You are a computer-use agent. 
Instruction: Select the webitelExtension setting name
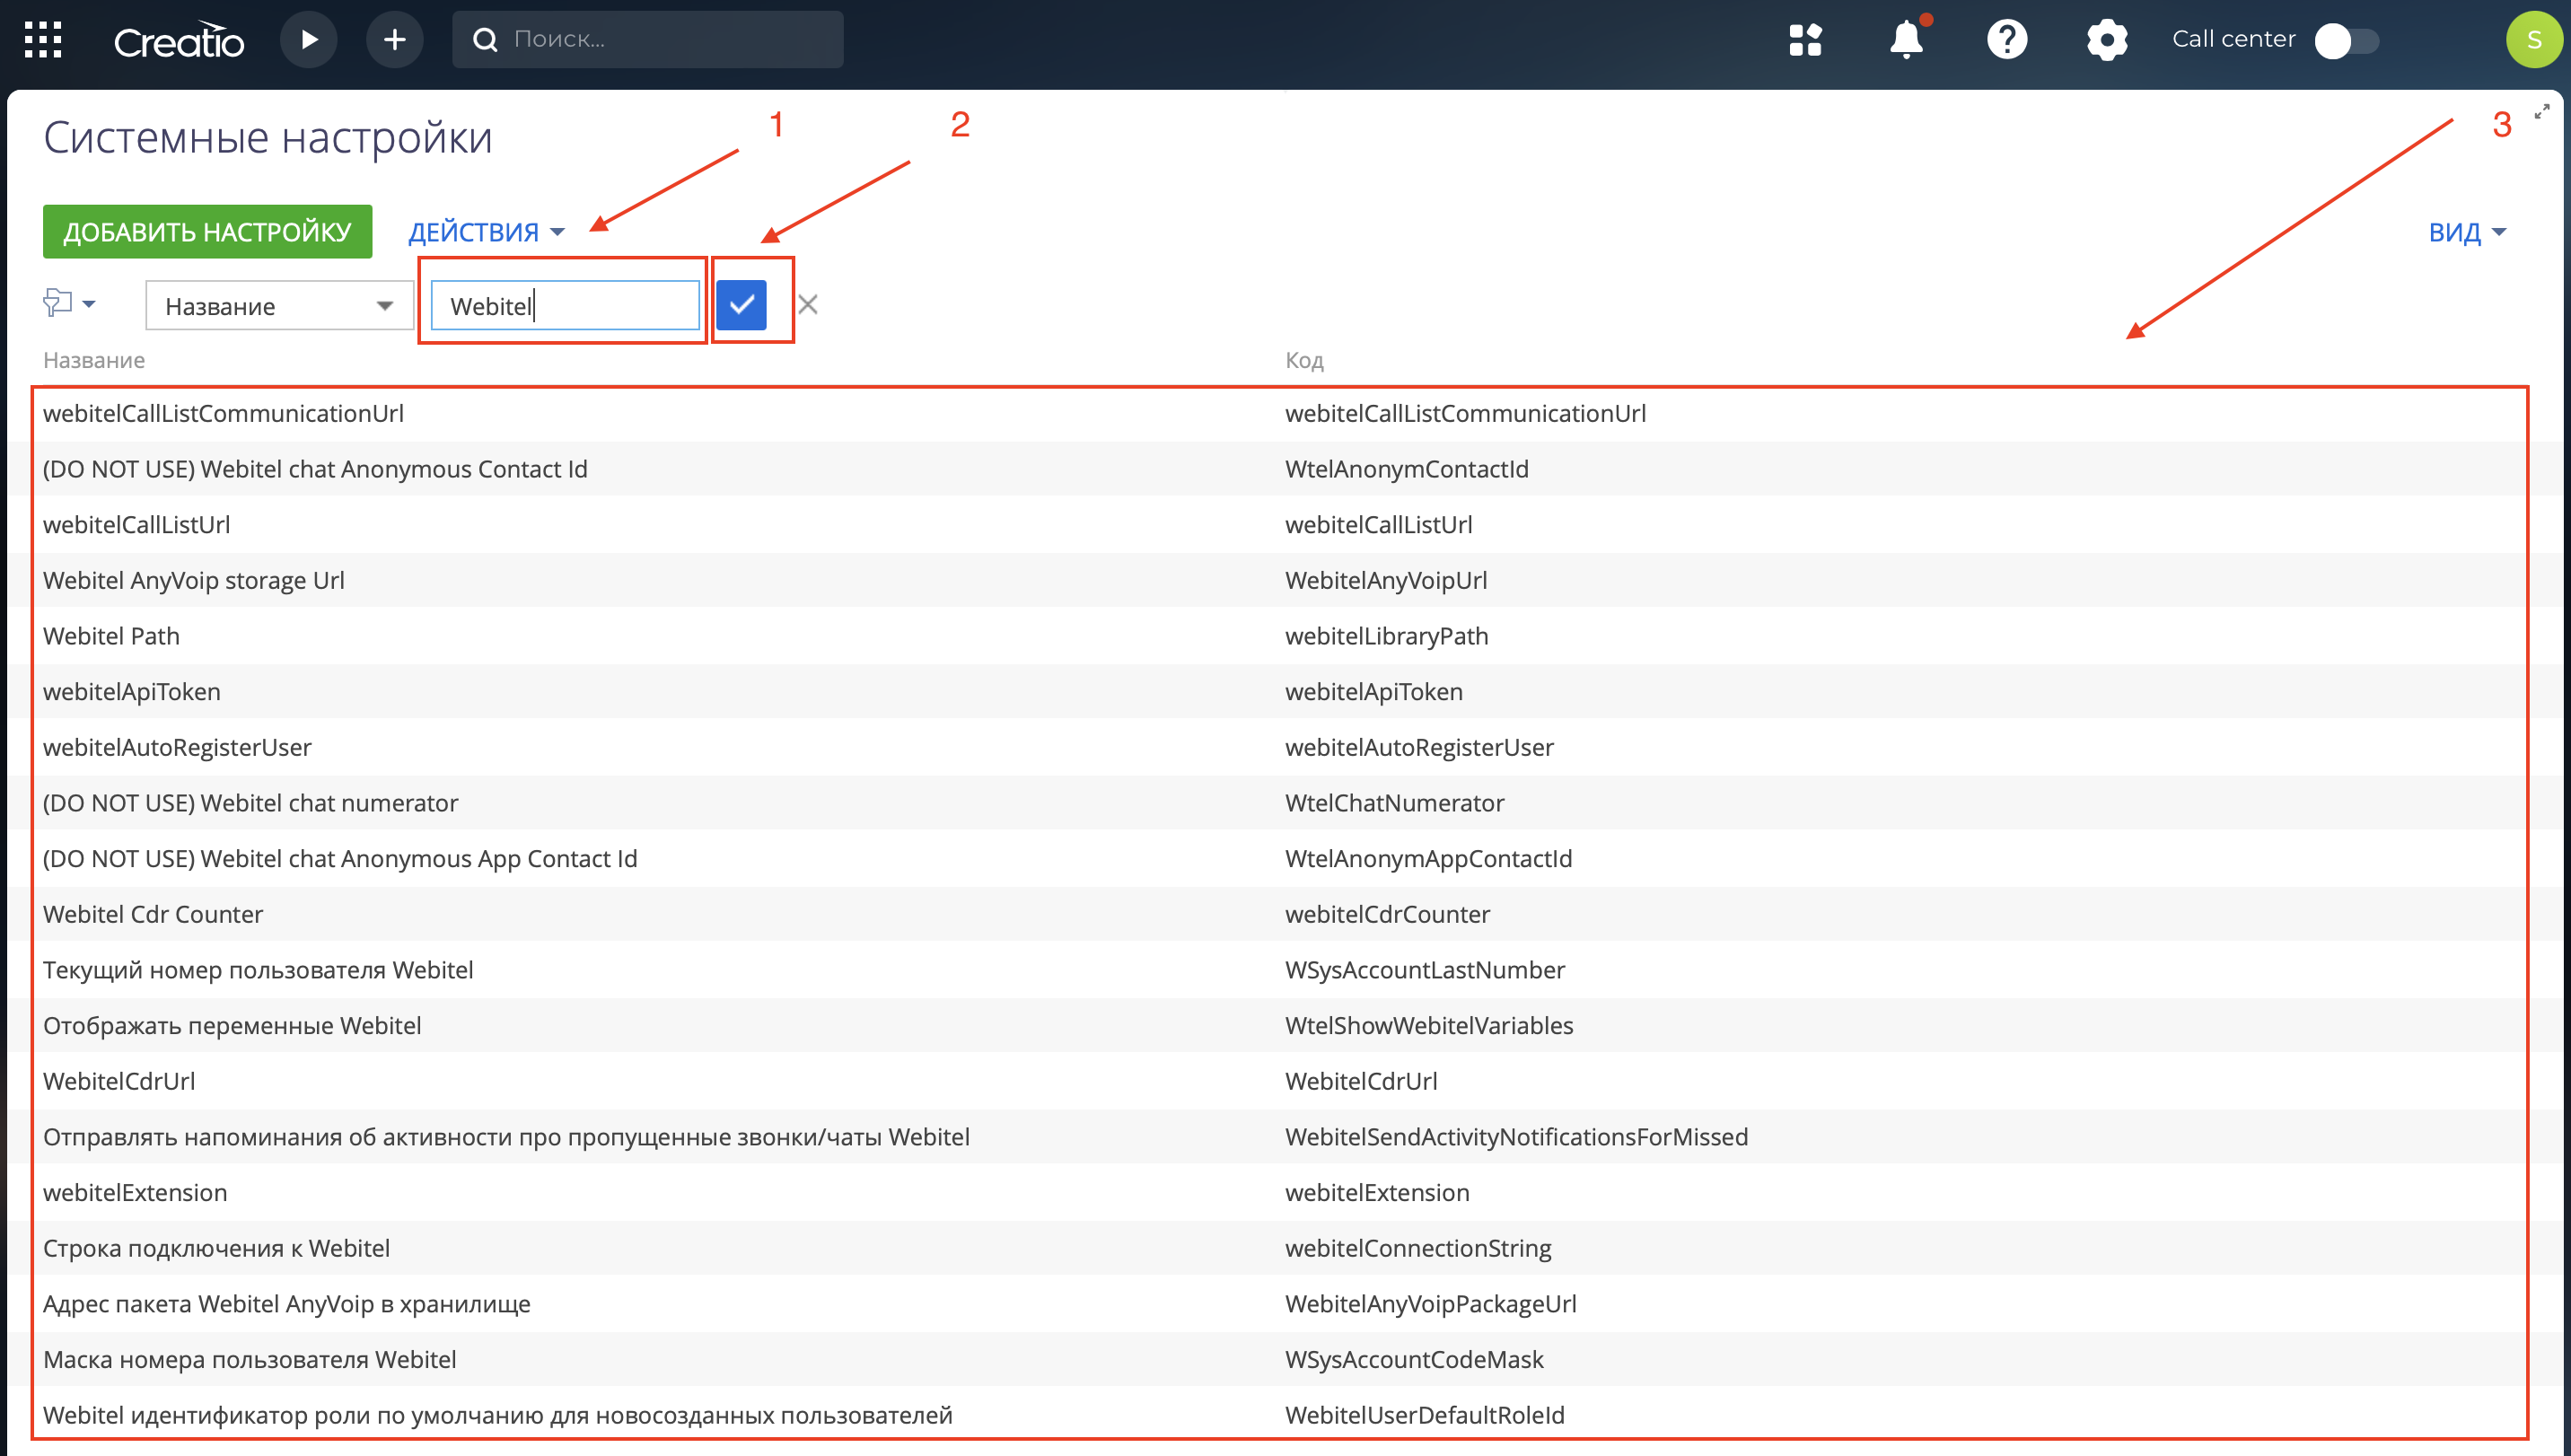(x=135, y=1193)
